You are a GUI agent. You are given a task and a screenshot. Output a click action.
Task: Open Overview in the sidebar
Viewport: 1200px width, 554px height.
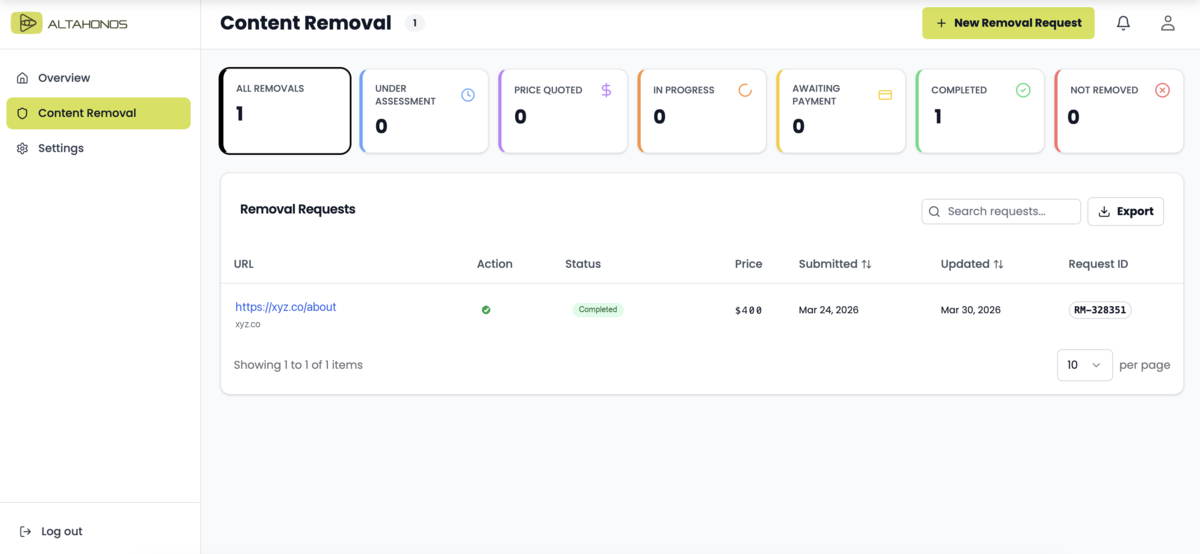[64, 78]
